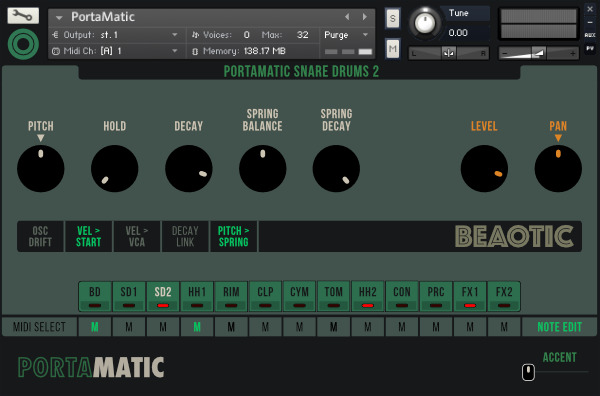600x396 pixels.
Task: Toggle the Decay Link switch
Action: point(185,236)
